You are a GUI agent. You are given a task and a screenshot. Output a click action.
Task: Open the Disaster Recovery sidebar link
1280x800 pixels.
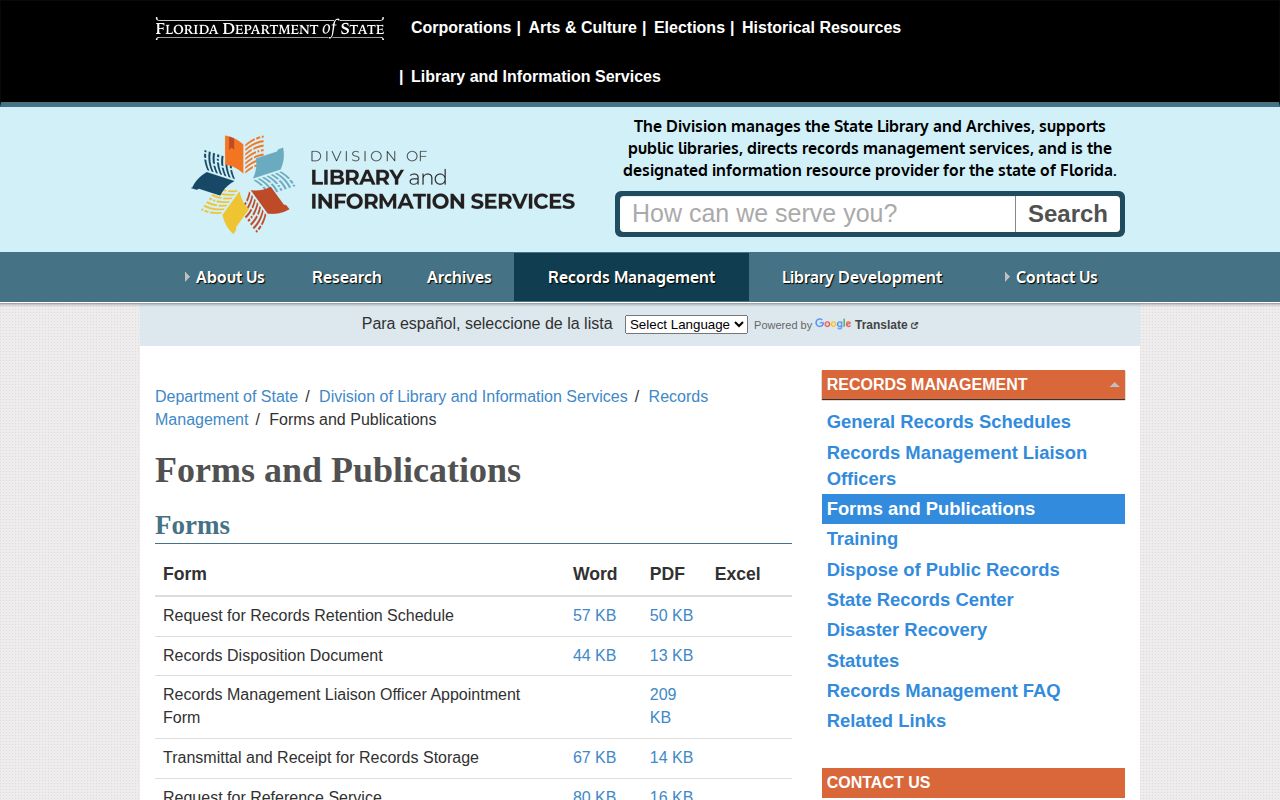click(907, 630)
